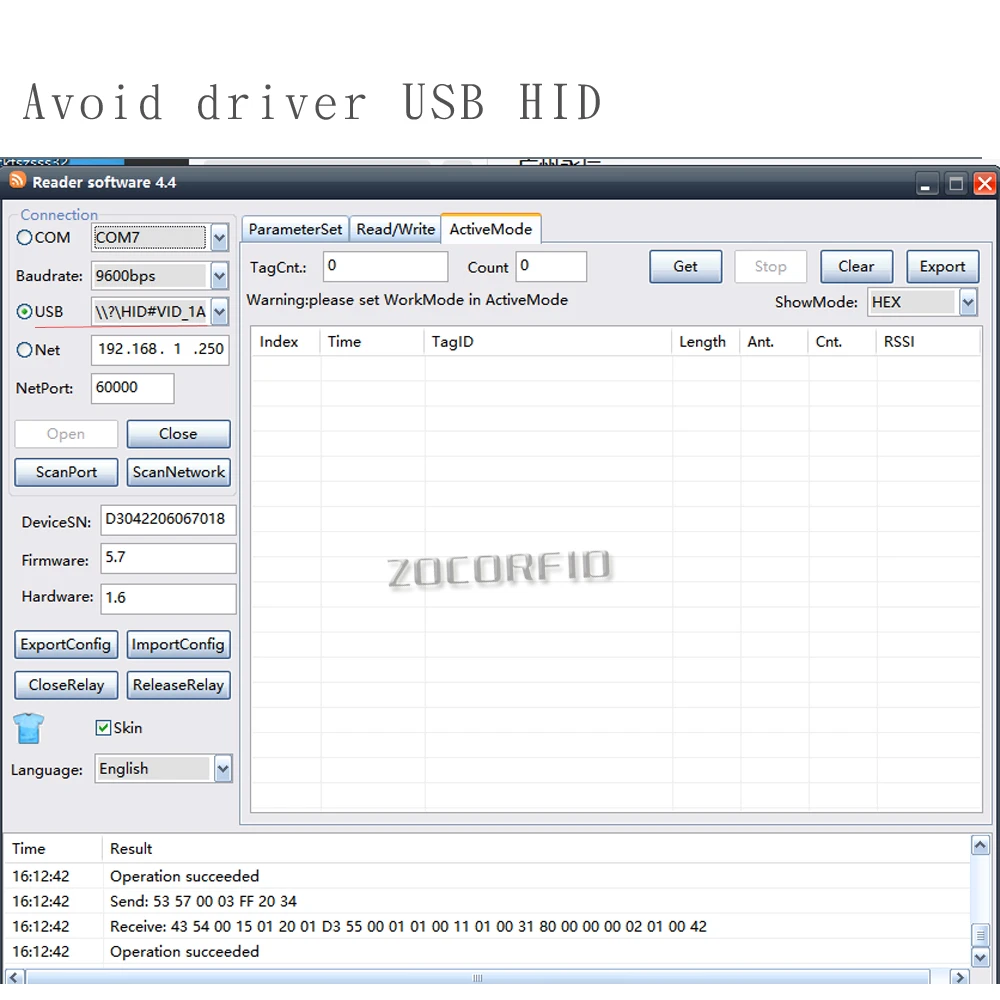
Task: Expand the ShowMode HEX dropdown
Action: pyautogui.click(x=968, y=302)
